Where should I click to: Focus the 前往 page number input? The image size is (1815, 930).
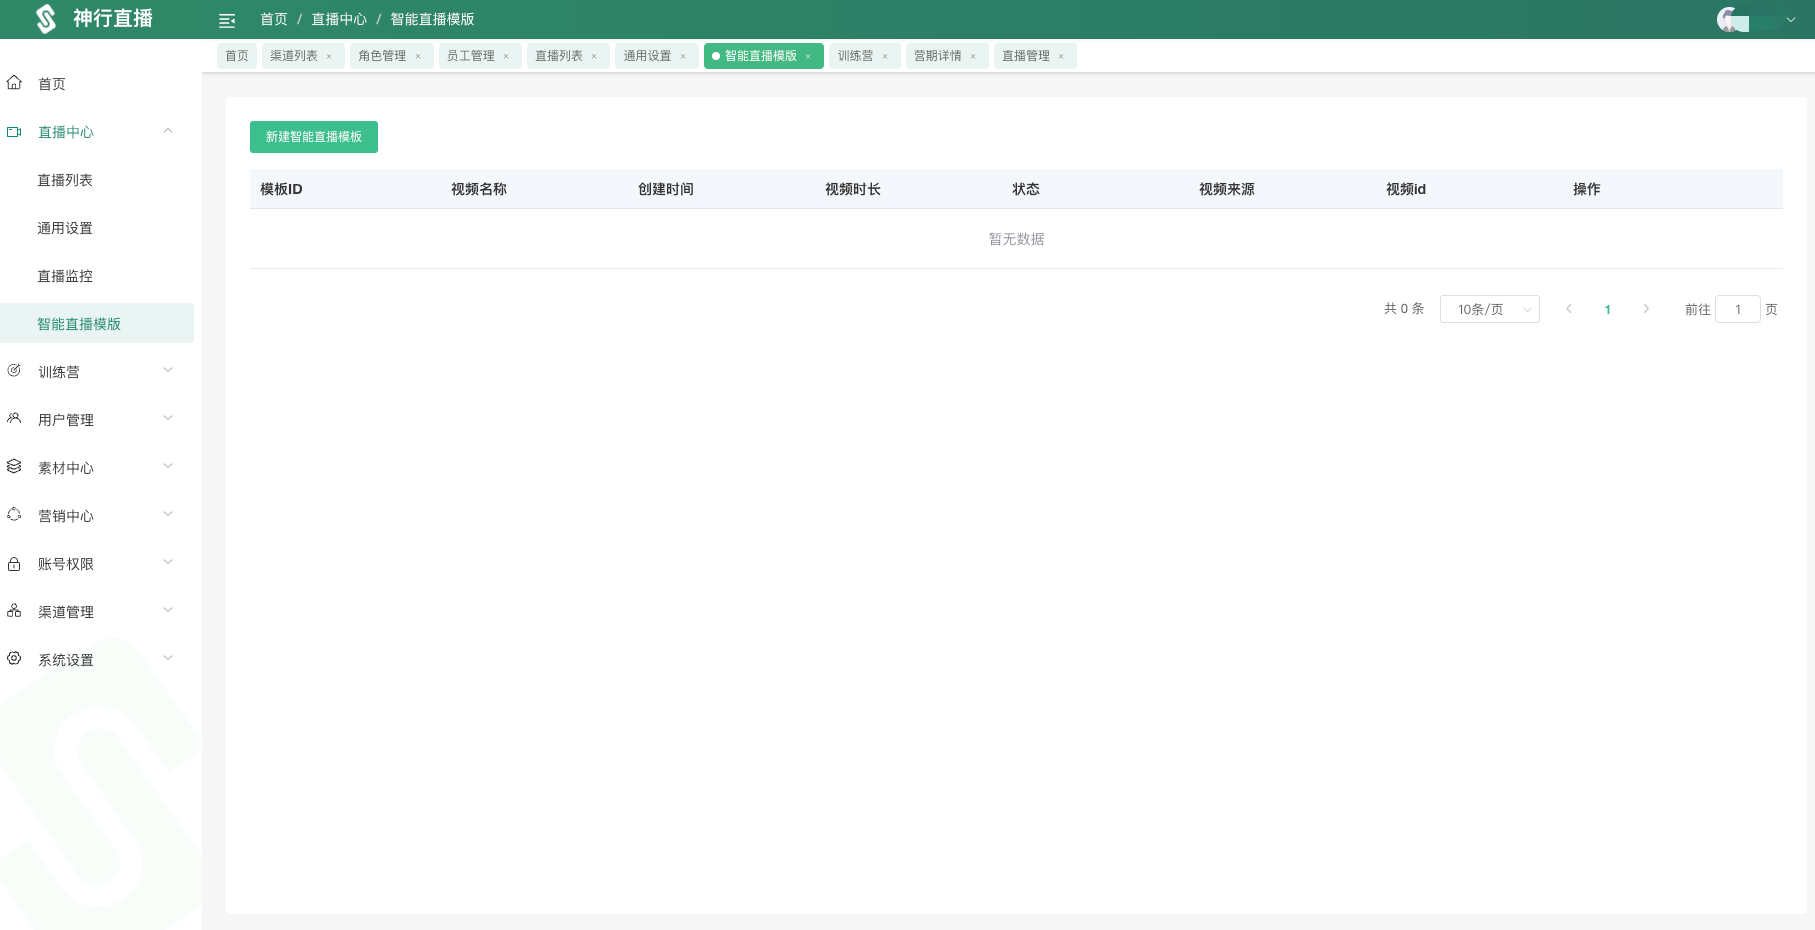pyautogui.click(x=1738, y=309)
